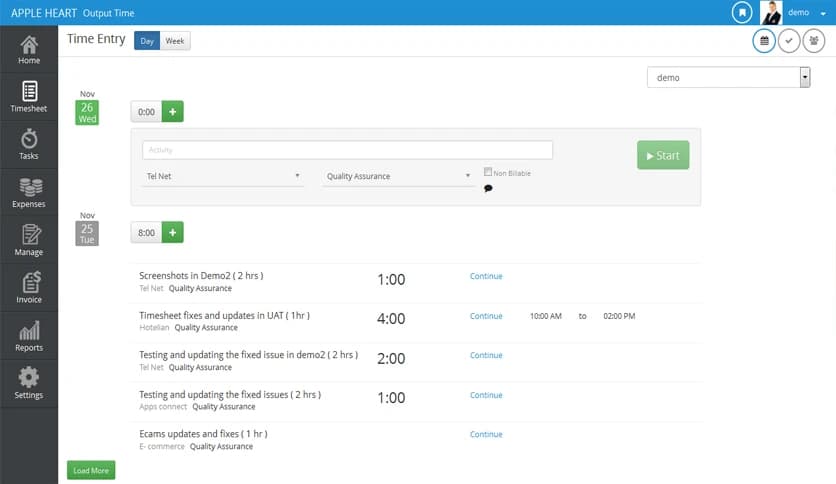Continue the Screenshots in Demo2 entry

pyautogui.click(x=486, y=276)
